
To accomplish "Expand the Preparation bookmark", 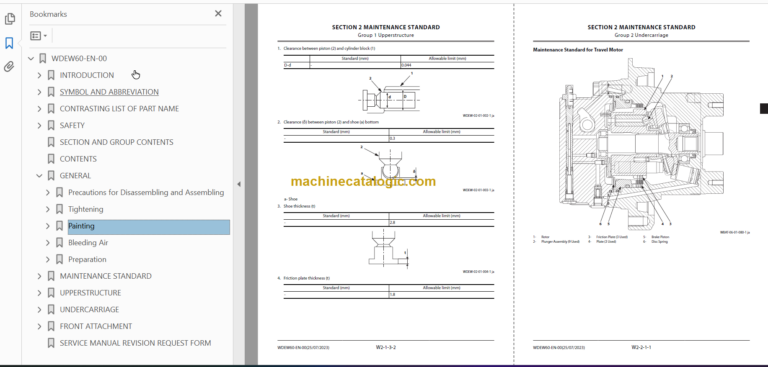I will (48, 259).
